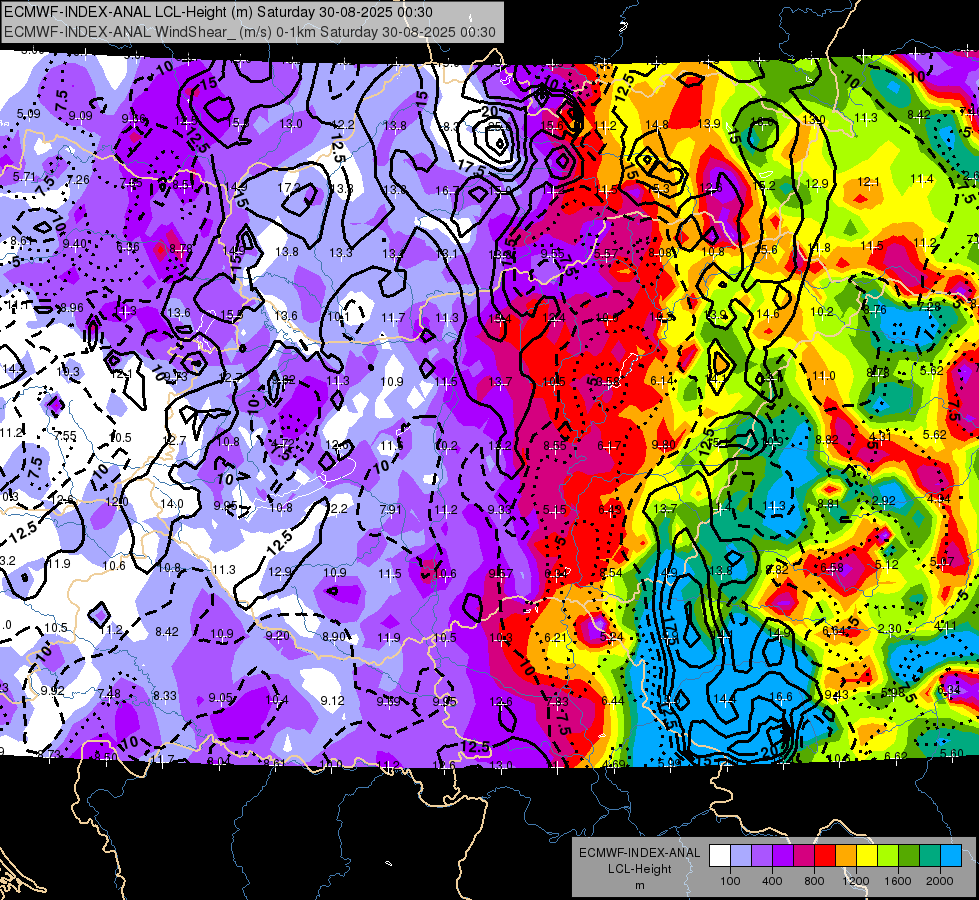Click the teal legend swatch
The image size is (979, 900).
(x=930, y=856)
